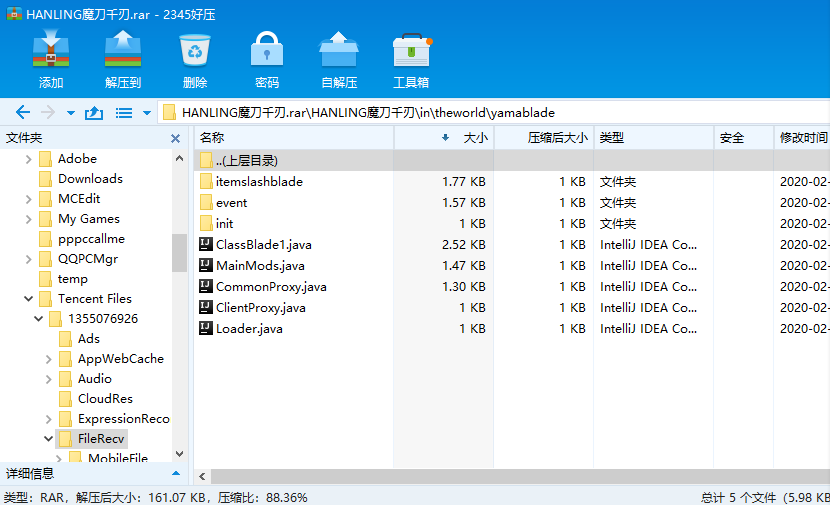
Task: Select the temp folder in tree
Action: tap(73, 279)
